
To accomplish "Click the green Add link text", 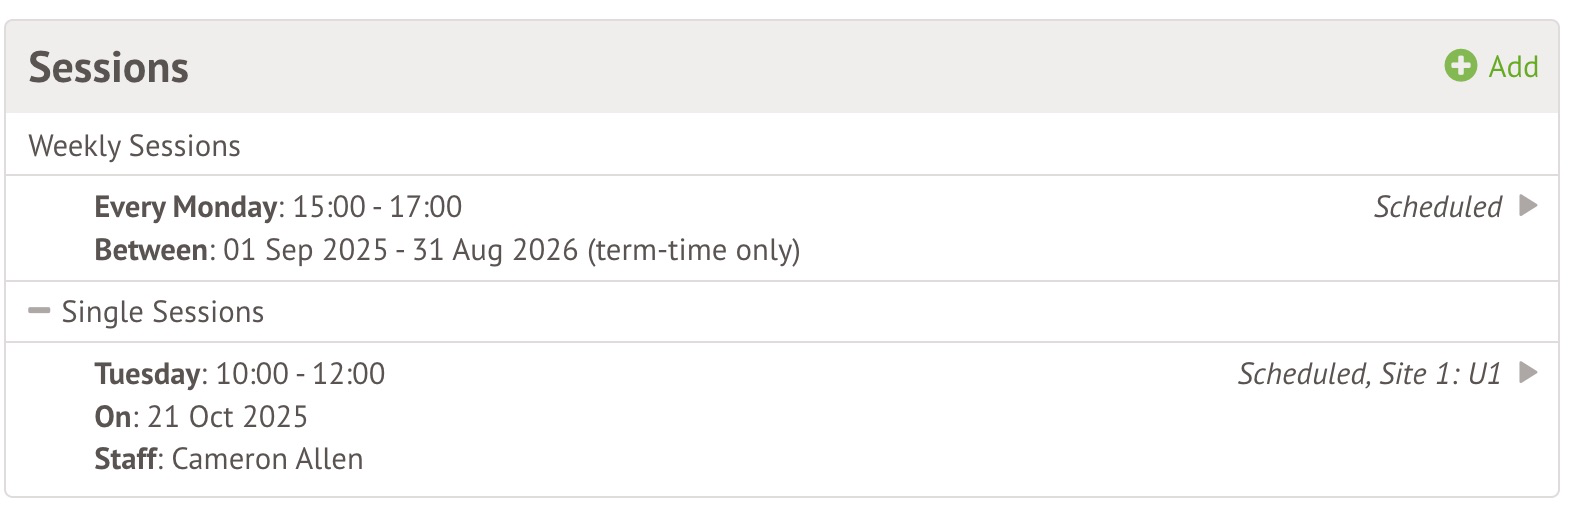I will (x=1513, y=67).
